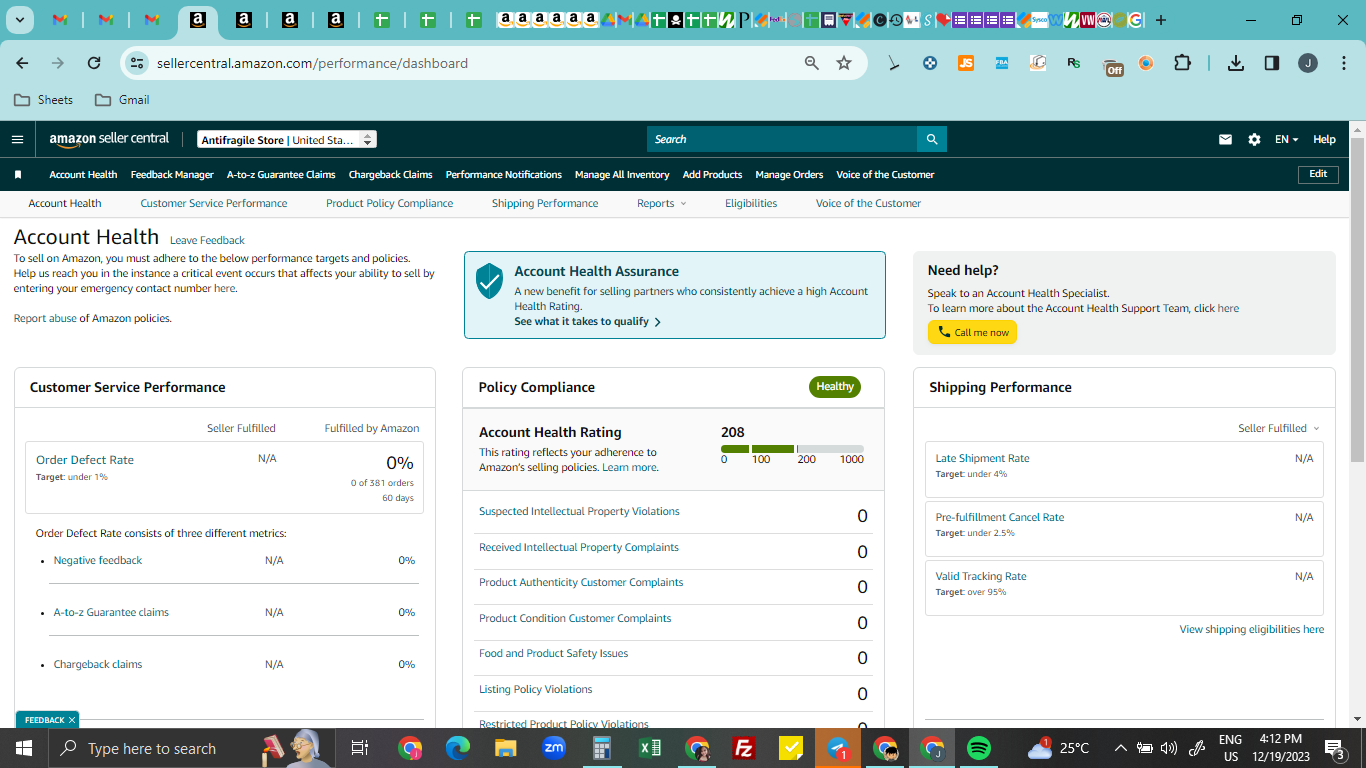The height and width of the screenshot is (768, 1366).
Task: Open the Windows Start menu
Action: click(x=23, y=748)
